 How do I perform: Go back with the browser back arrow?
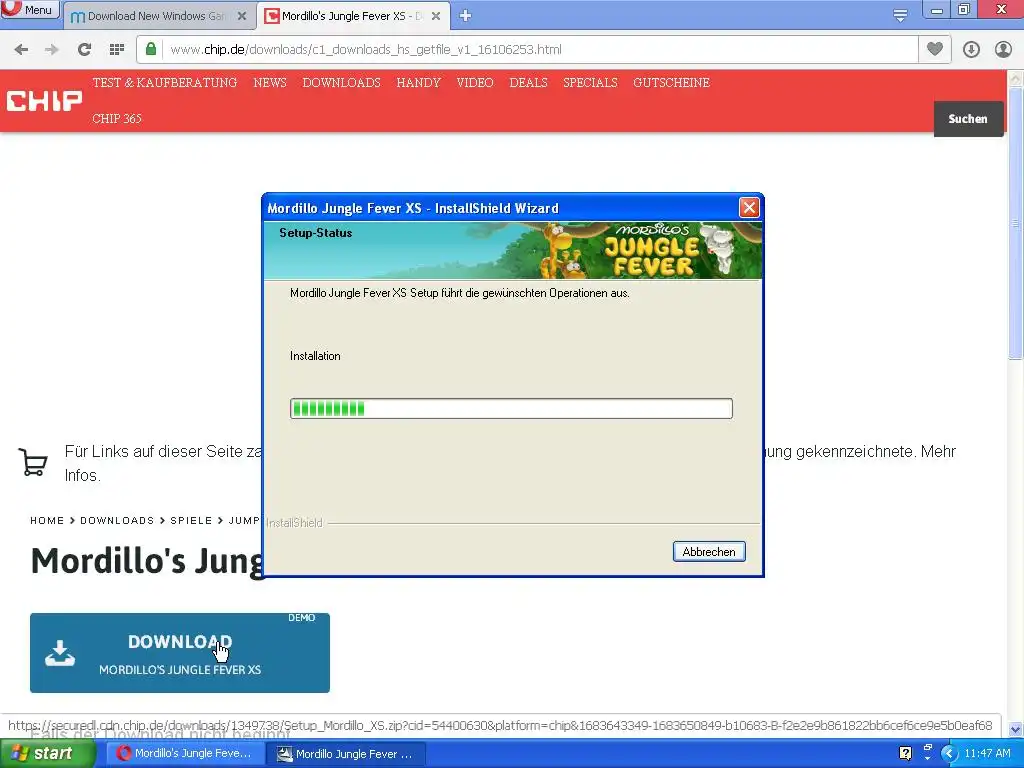click(x=21, y=50)
